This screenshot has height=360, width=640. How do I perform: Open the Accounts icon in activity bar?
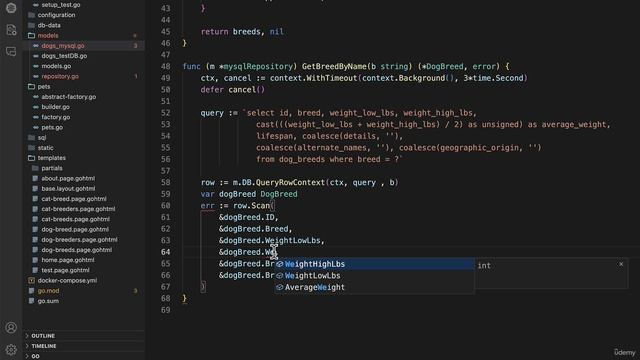pos(11,327)
